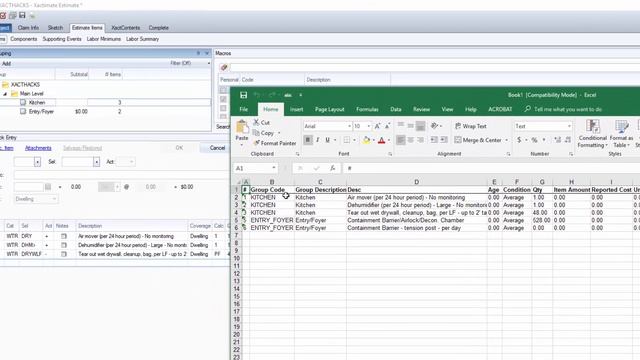Open the Merge & Center dropdown arrow
Image resolution: width=640 pixels, height=360 pixels.
tap(507, 140)
